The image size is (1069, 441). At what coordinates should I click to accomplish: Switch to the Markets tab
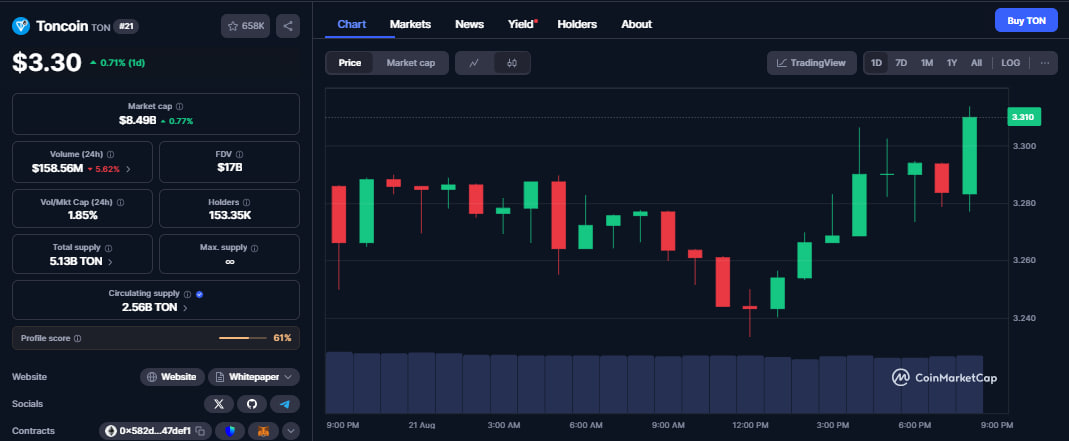410,24
